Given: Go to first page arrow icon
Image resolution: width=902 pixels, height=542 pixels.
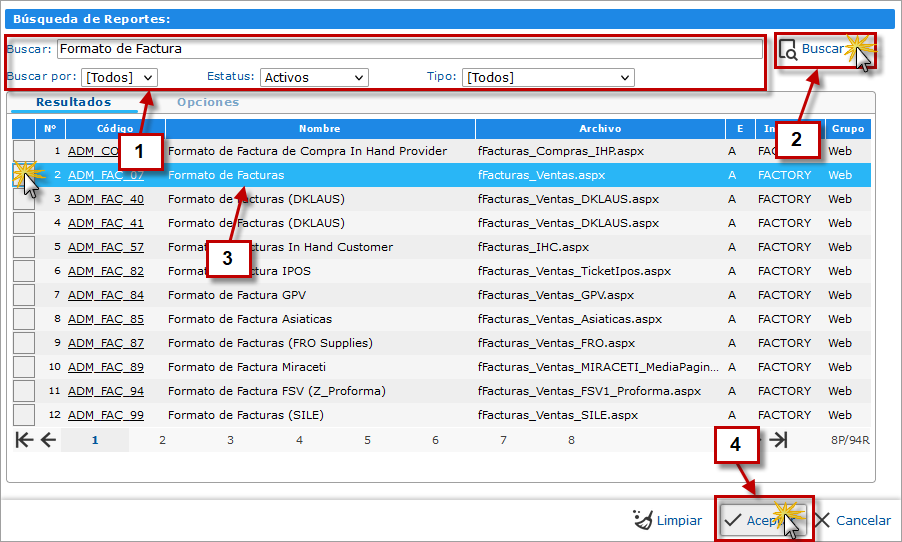Looking at the screenshot, I should pos(24,440).
